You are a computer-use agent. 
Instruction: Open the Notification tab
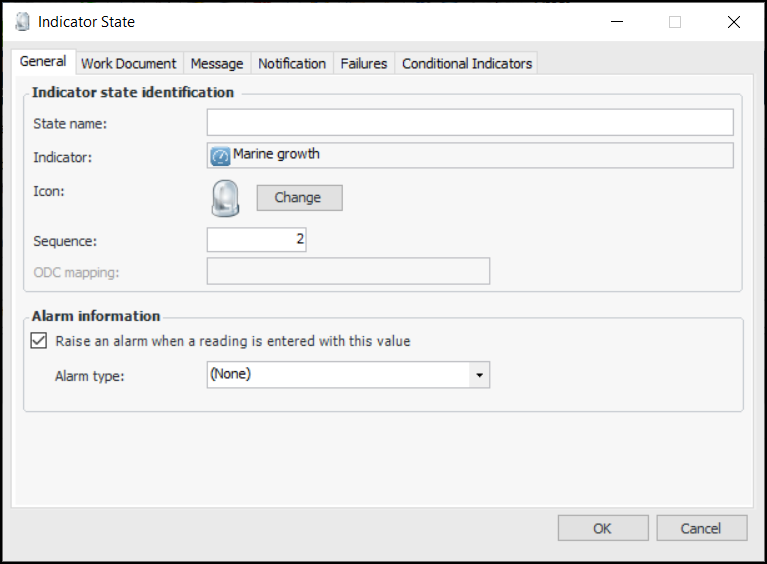(292, 63)
